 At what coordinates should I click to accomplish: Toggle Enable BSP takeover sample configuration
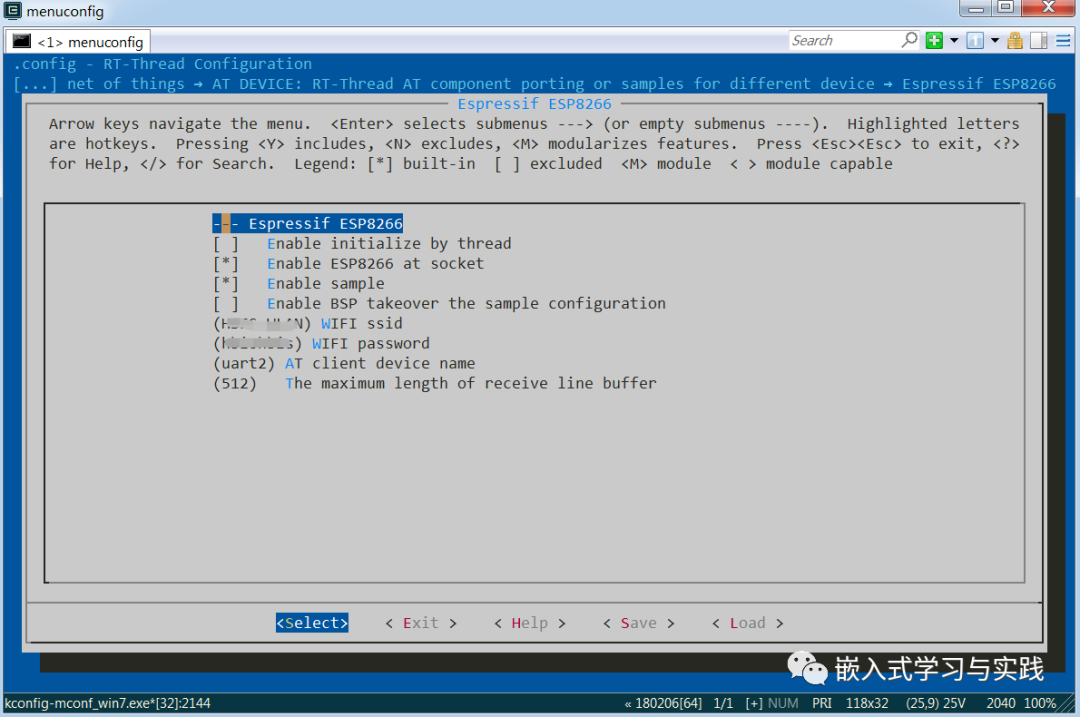coord(225,304)
